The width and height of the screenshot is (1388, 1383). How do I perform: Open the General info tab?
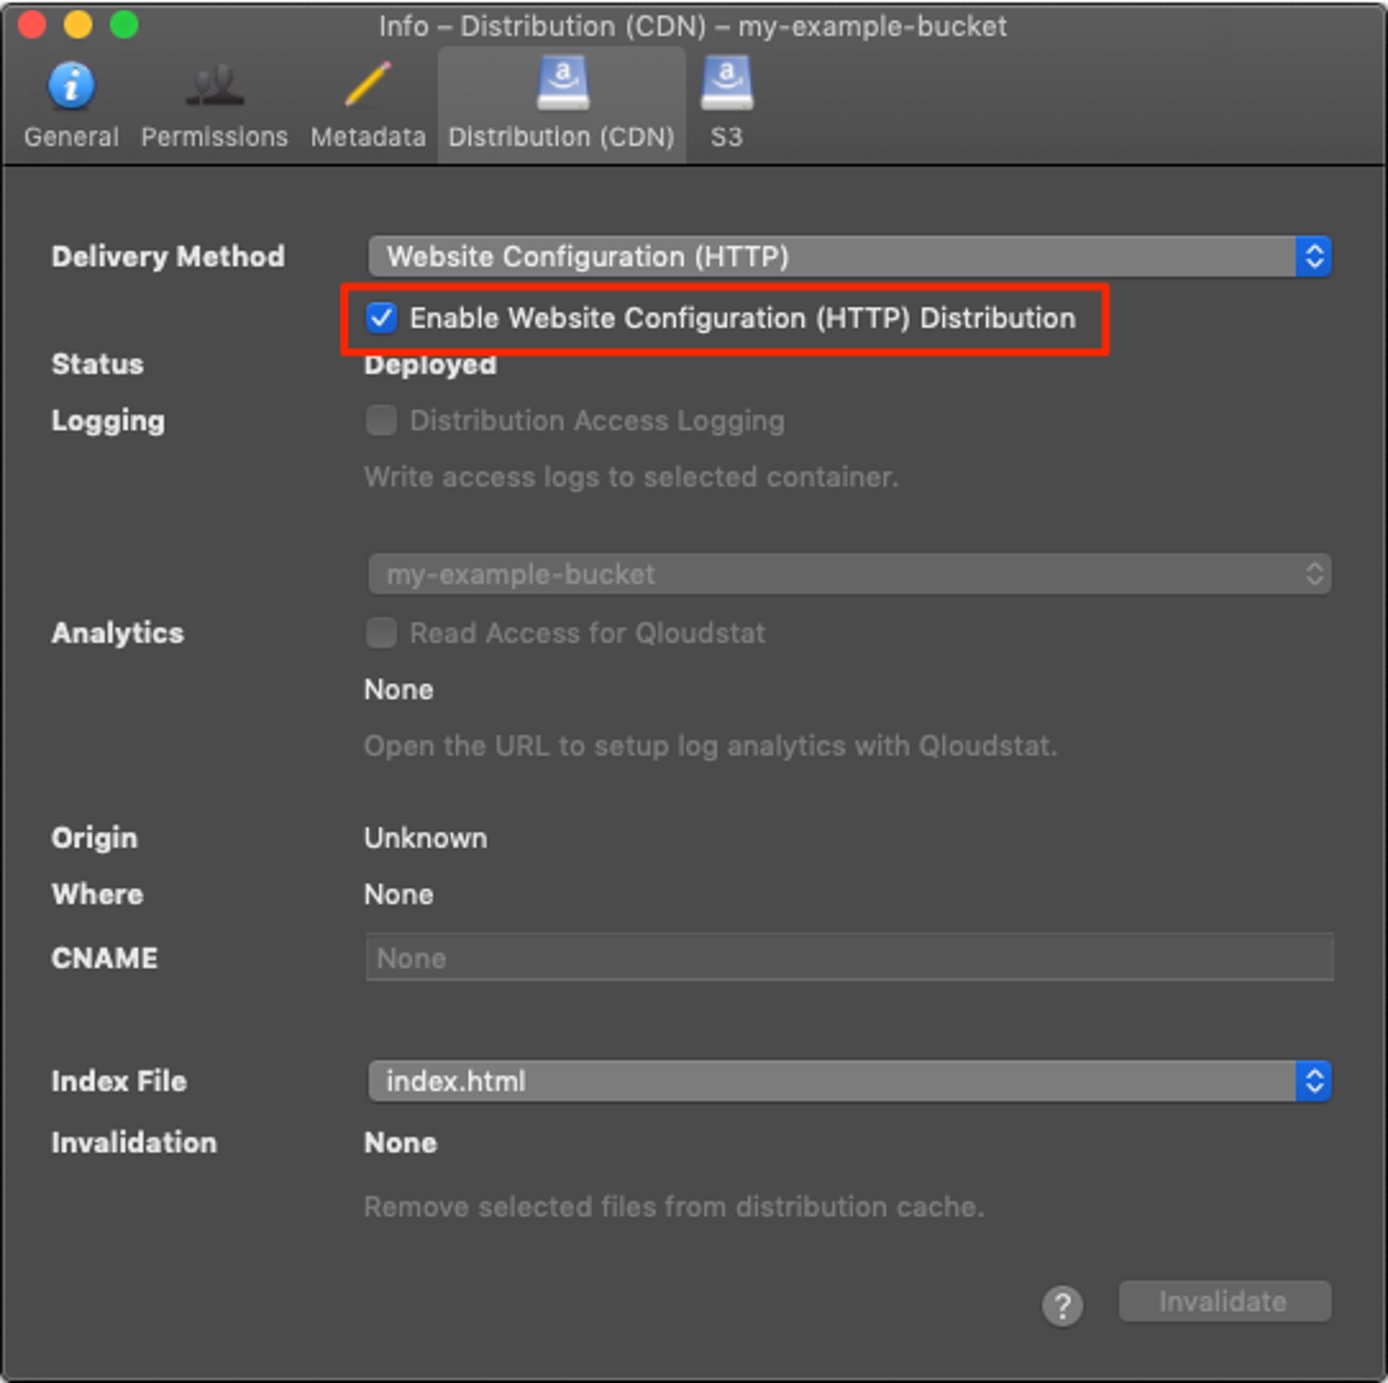(x=71, y=105)
